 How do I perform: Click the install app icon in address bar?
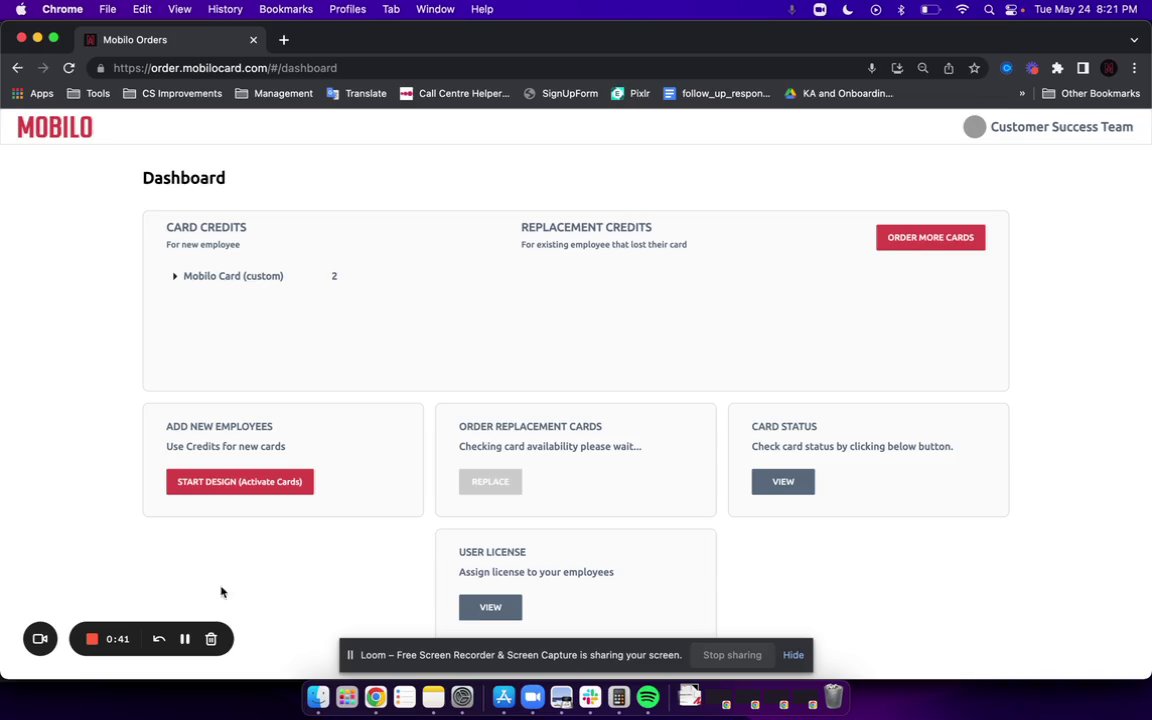(x=897, y=68)
